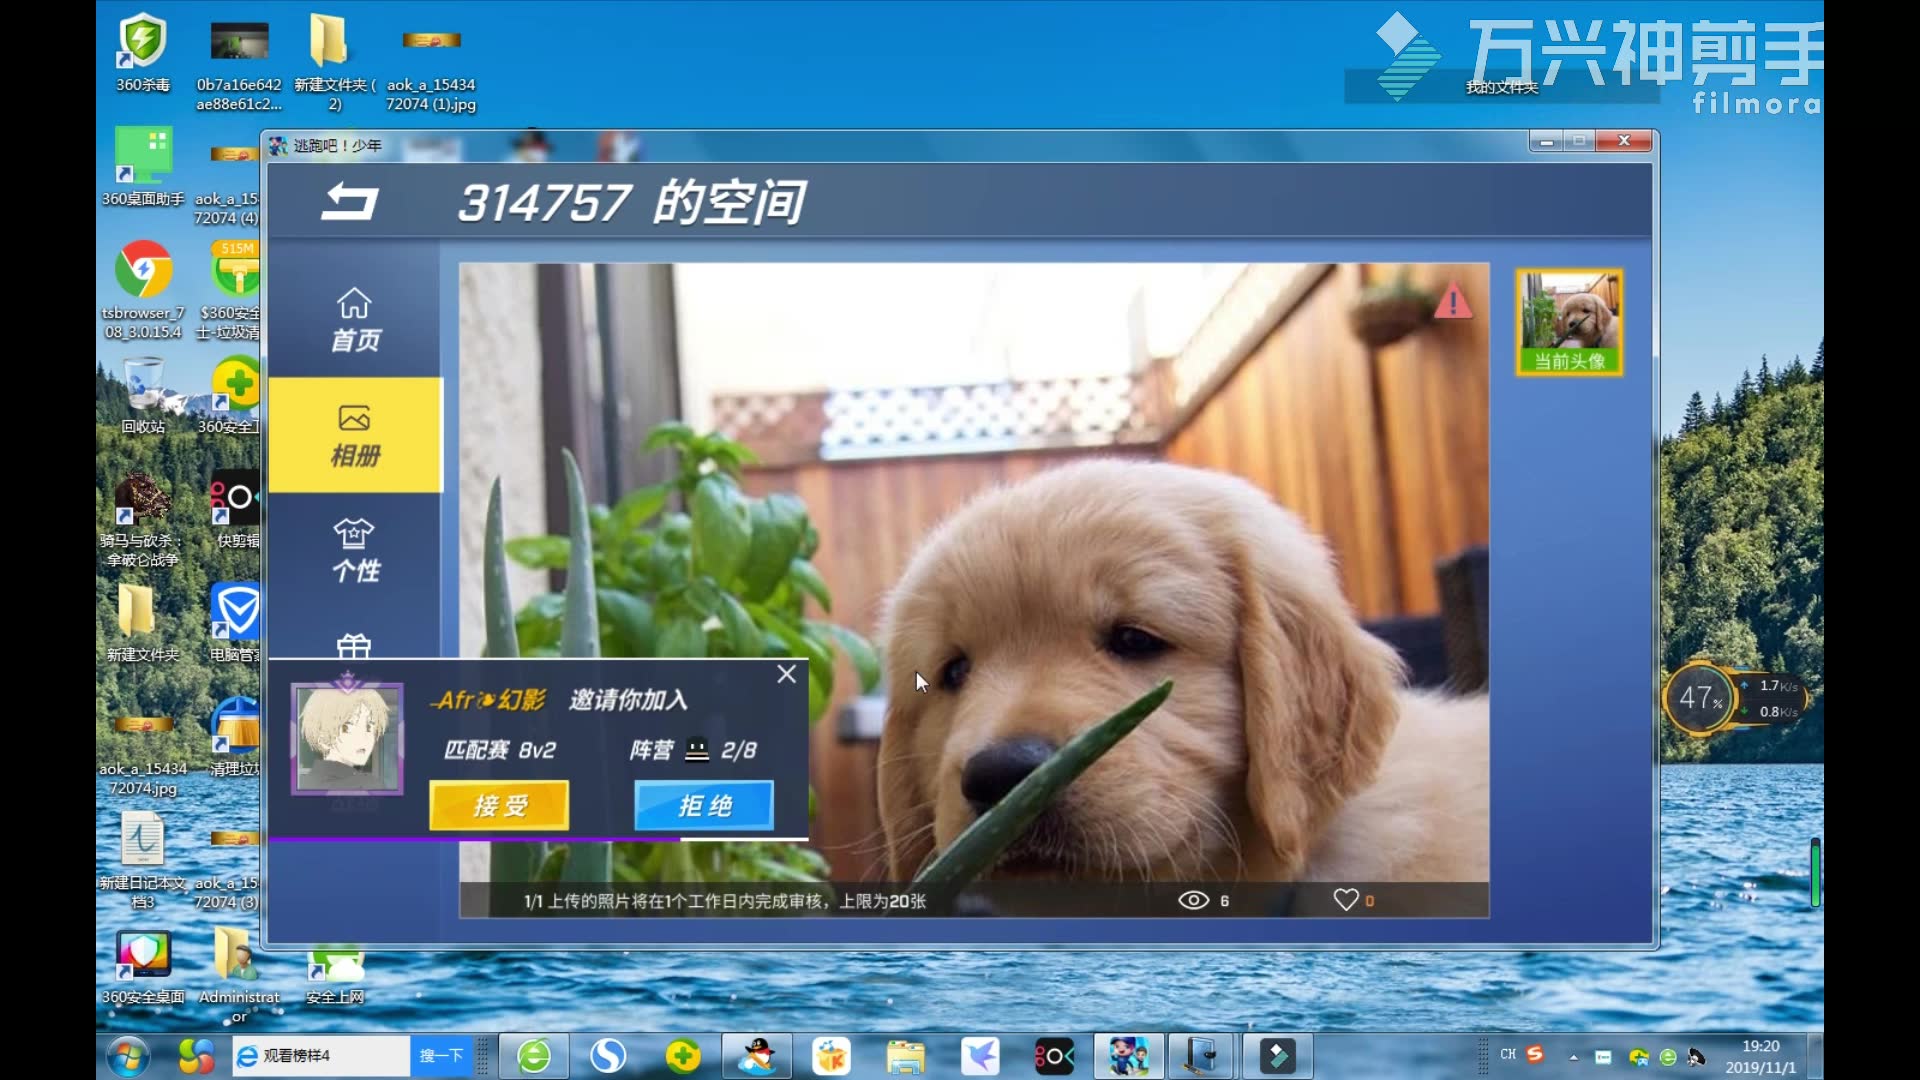The width and height of the screenshot is (1920, 1080).
Task: Open the QQ penguin icon in the taskbar
Action: tap(757, 1056)
